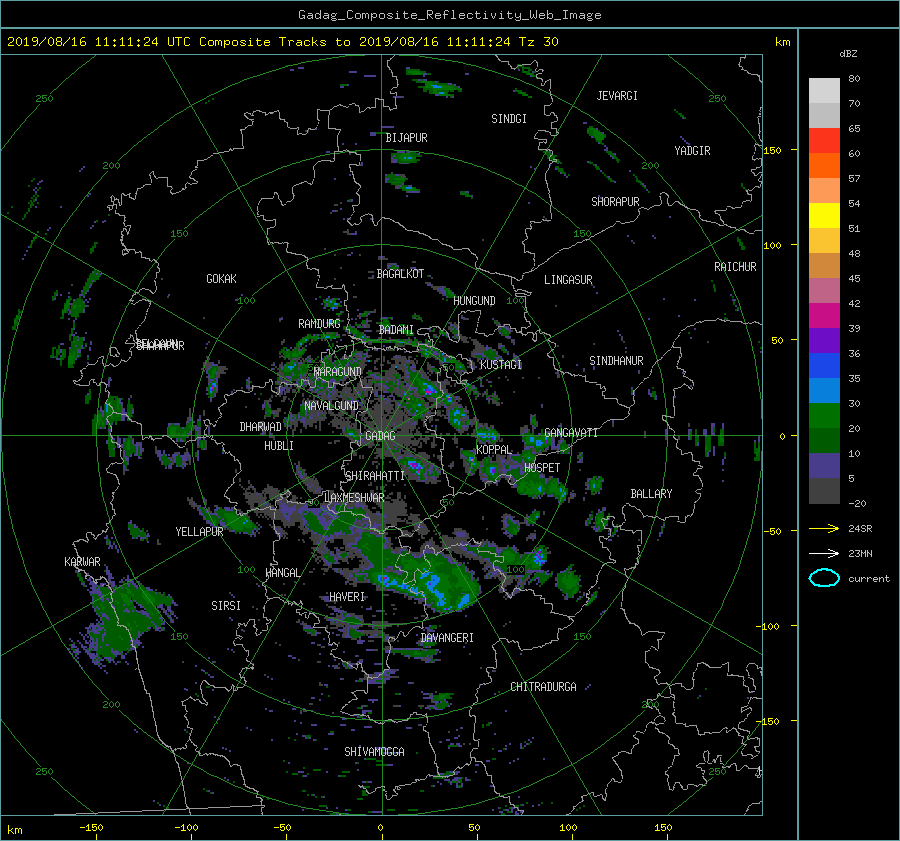Click the bright green 20 dBZ legend swatch
Screen dimensions: 900x841
(824, 415)
